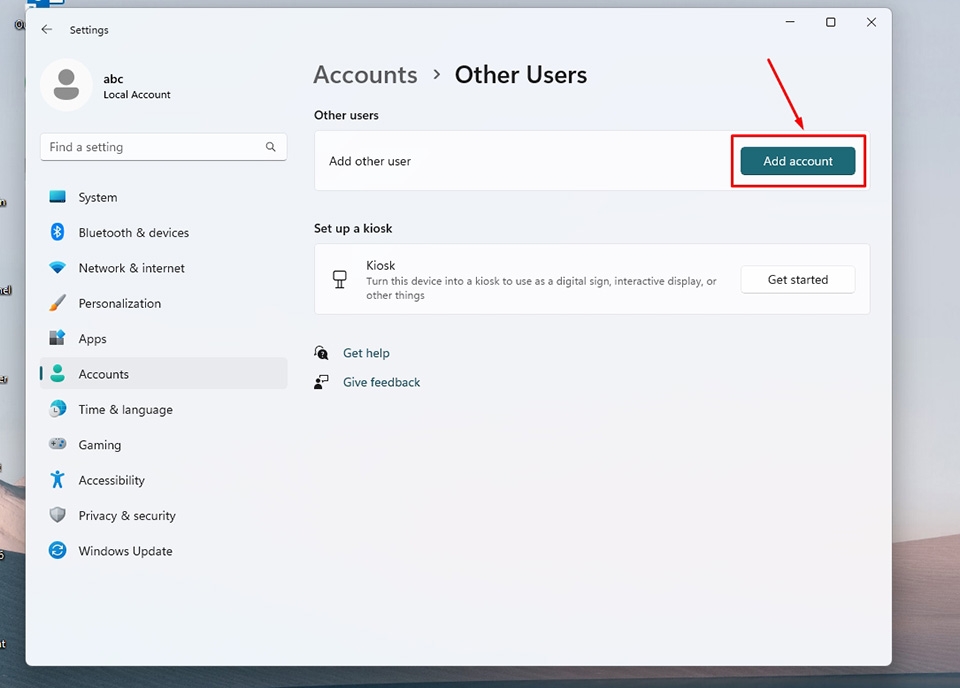Image resolution: width=960 pixels, height=688 pixels.
Task: Click the Kiosk stand icon
Action: click(x=340, y=280)
